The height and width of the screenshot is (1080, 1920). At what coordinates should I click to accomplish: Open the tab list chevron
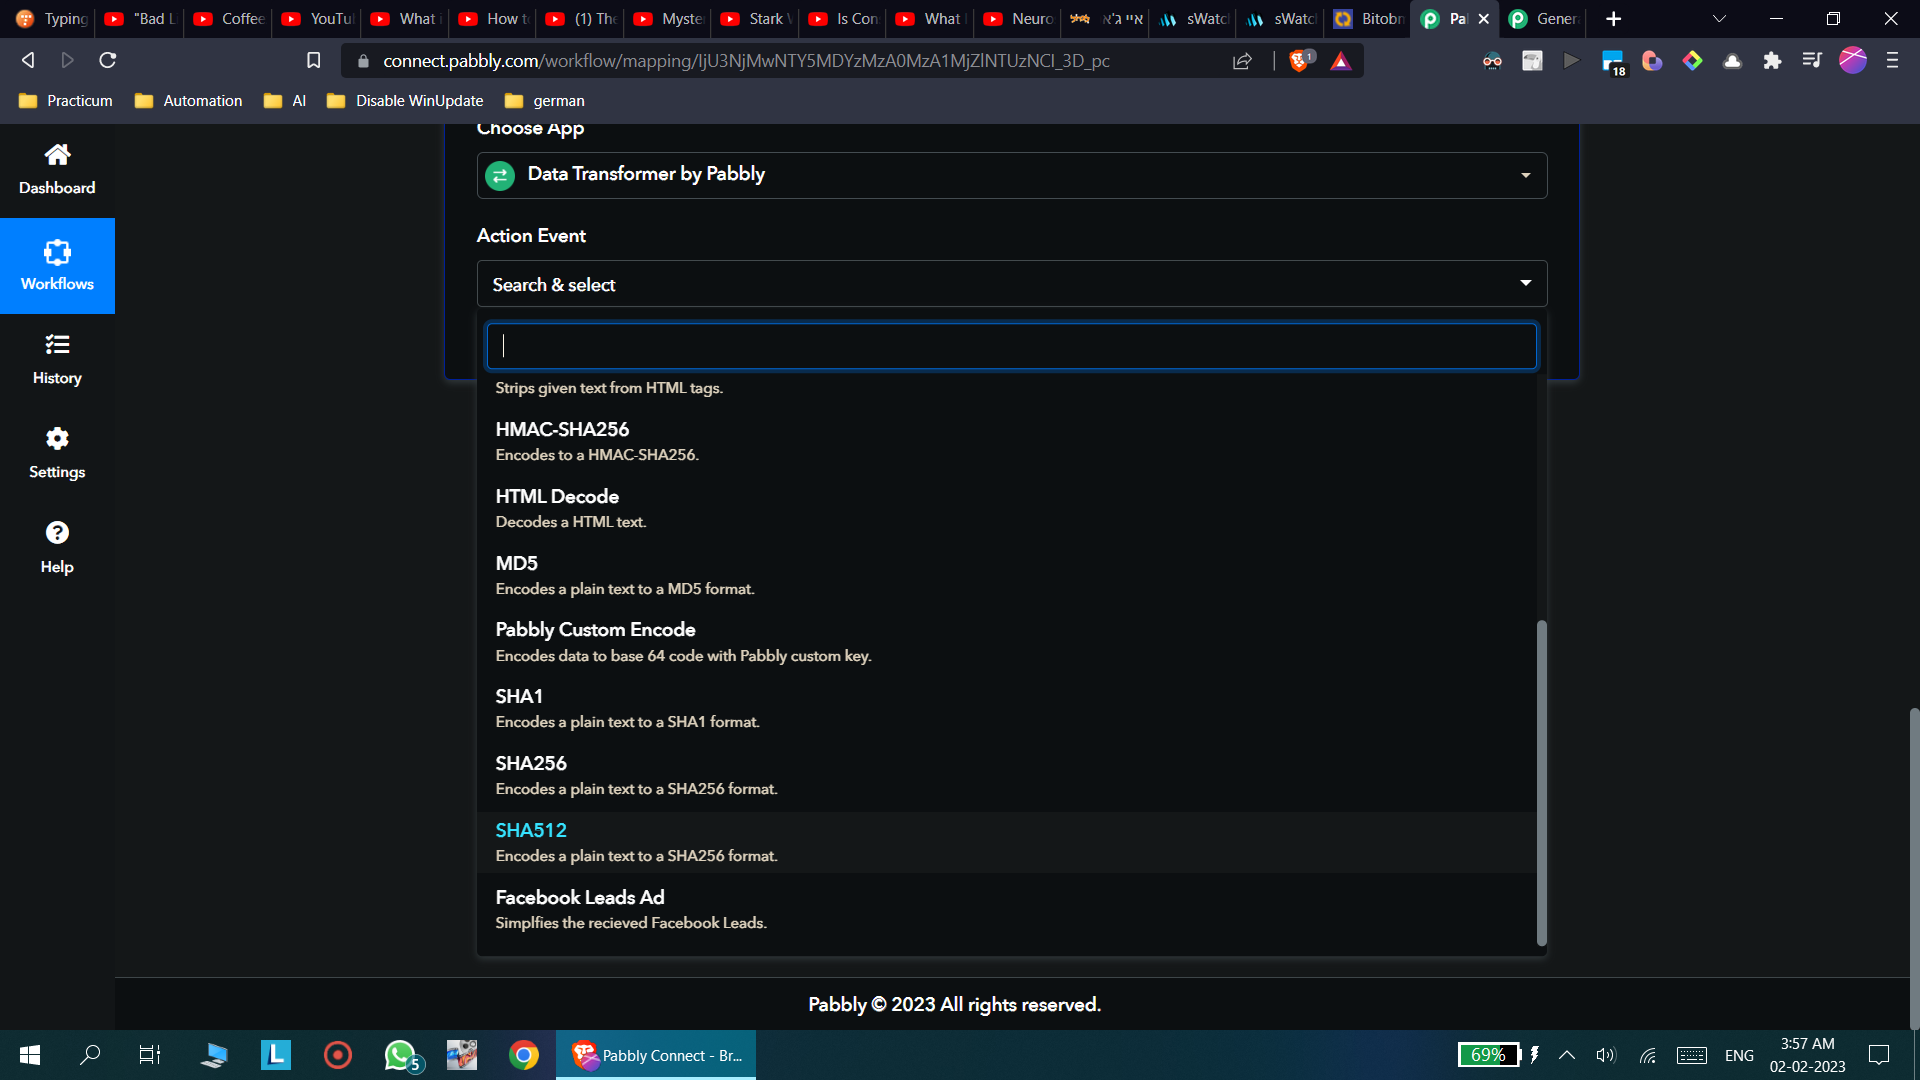point(1719,19)
